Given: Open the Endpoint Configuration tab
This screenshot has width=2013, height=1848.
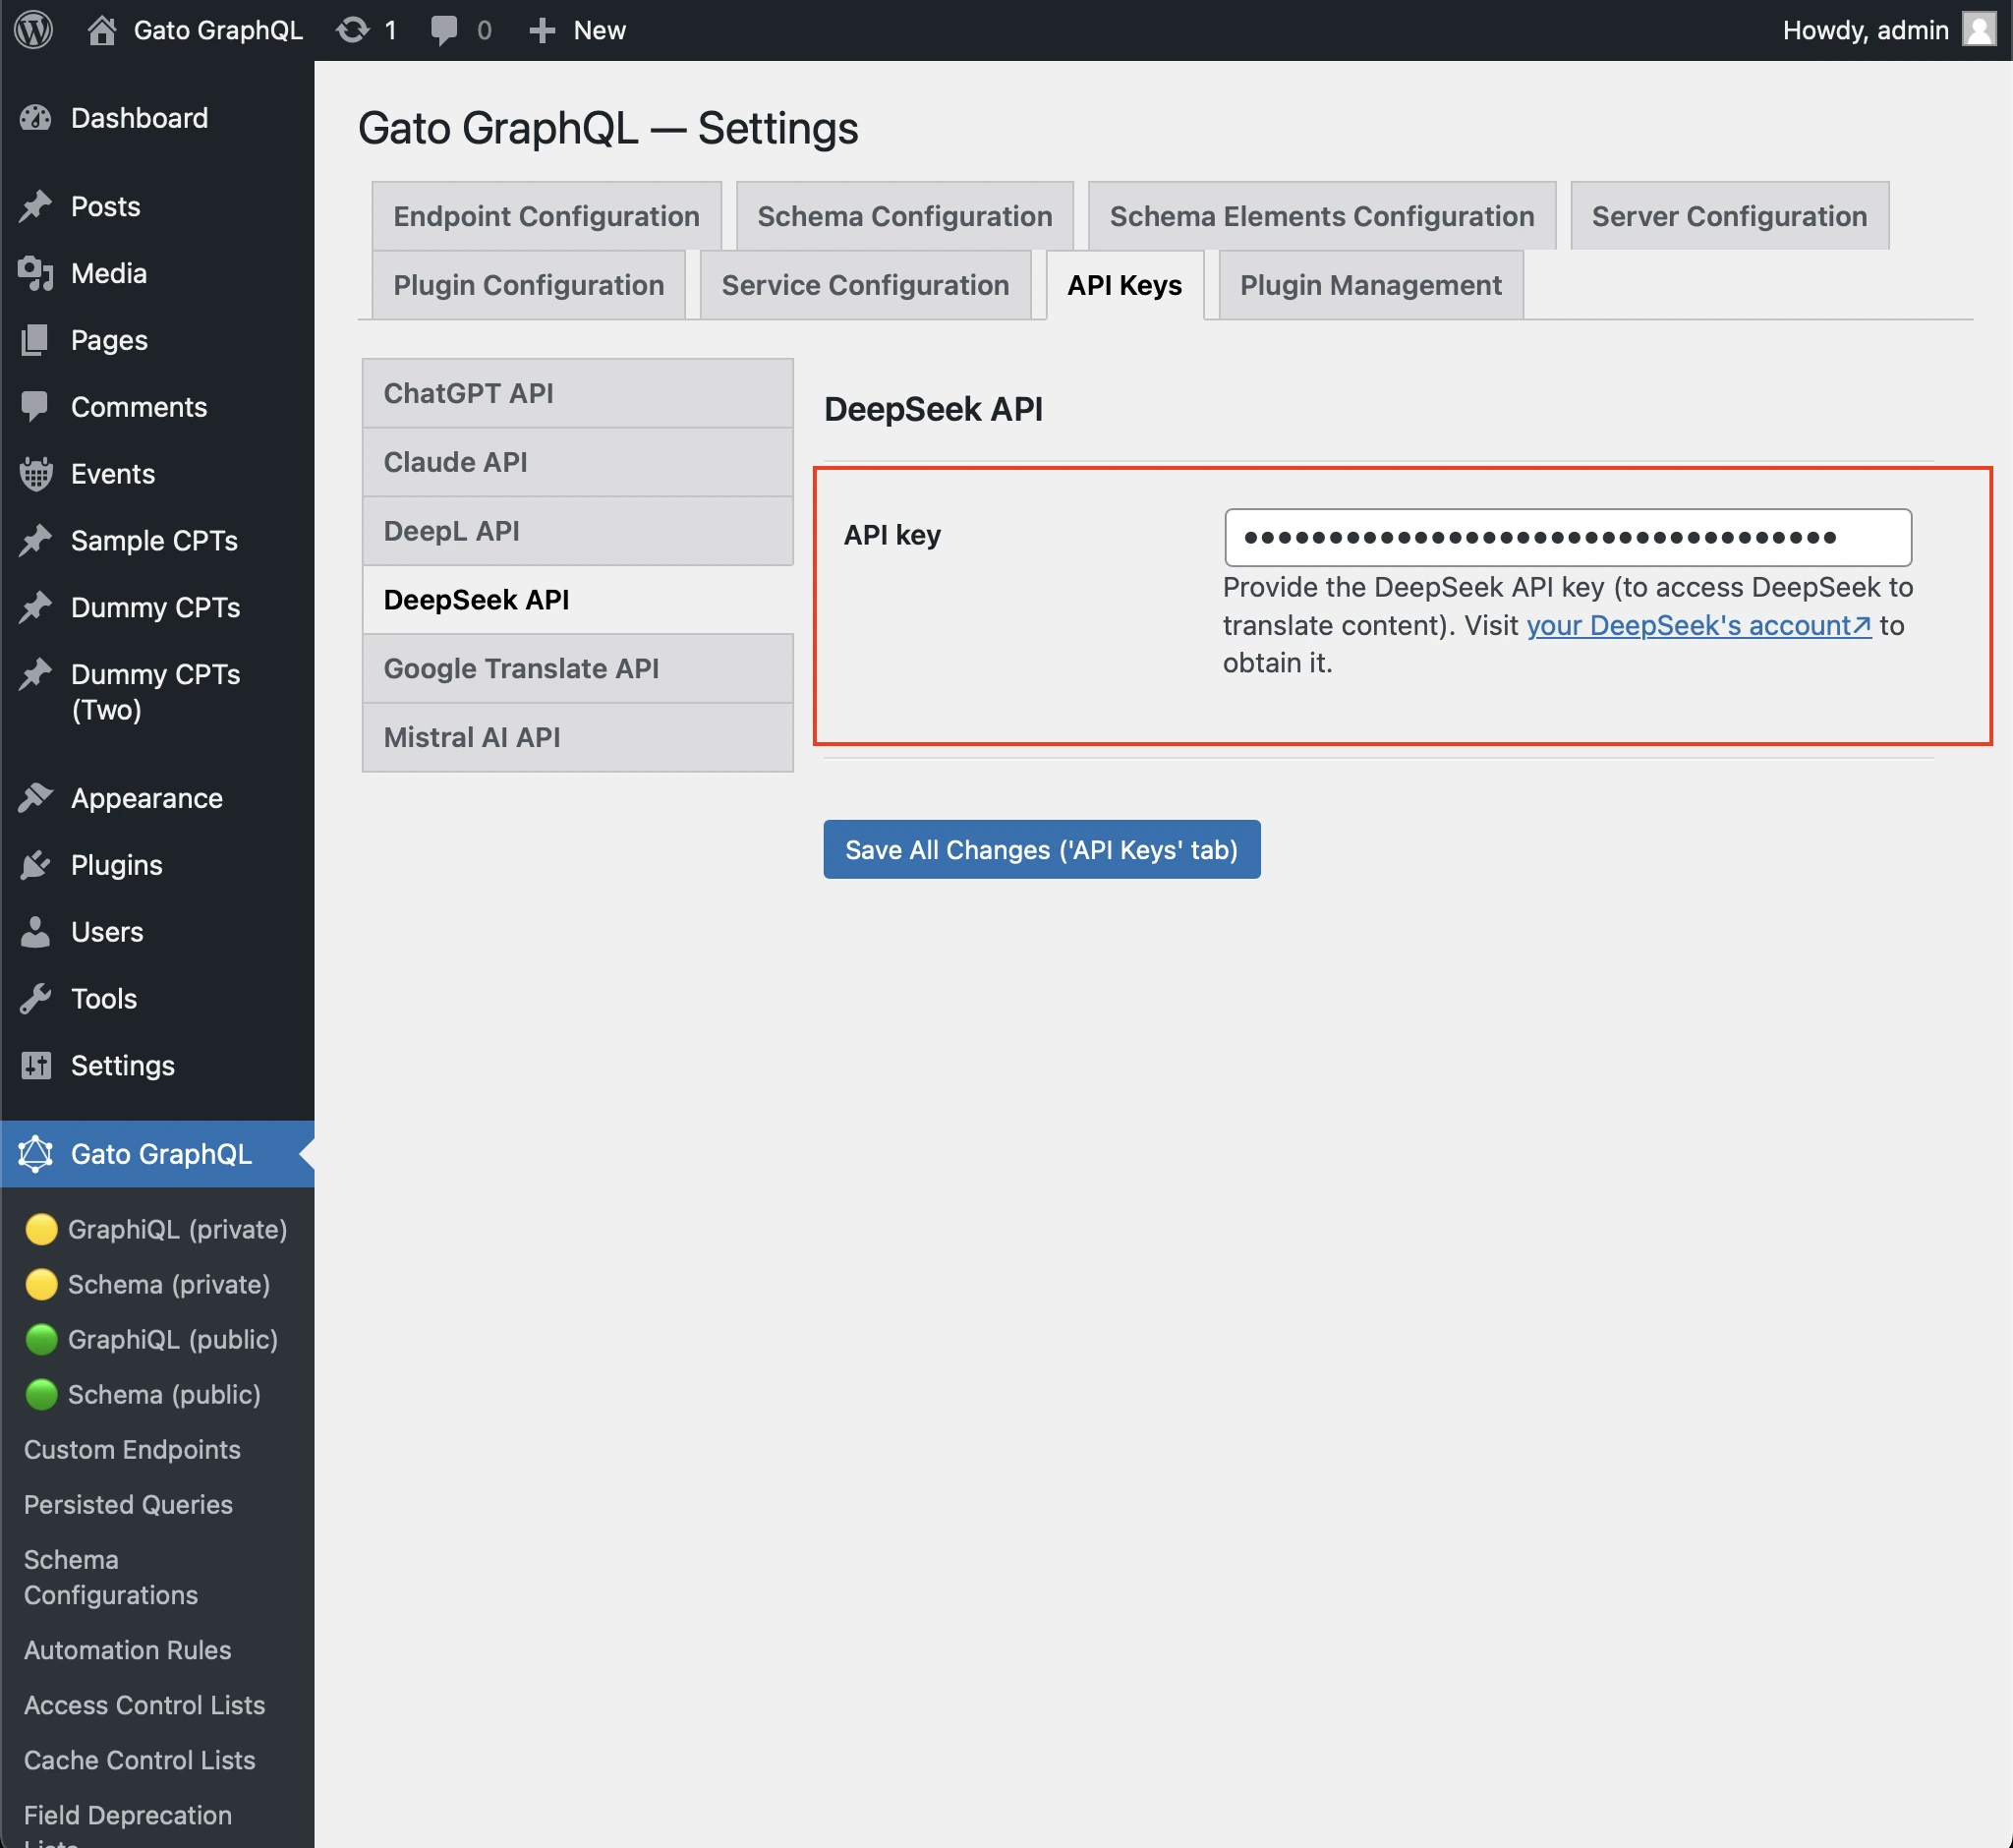Looking at the screenshot, I should tap(546, 216).
